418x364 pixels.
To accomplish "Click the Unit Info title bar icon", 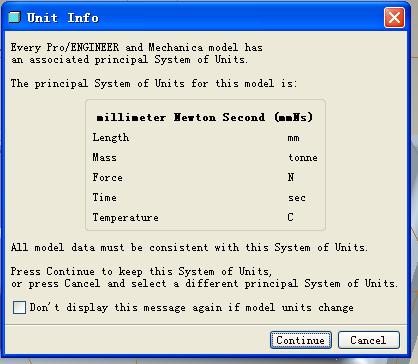I will tap(14, 17).
